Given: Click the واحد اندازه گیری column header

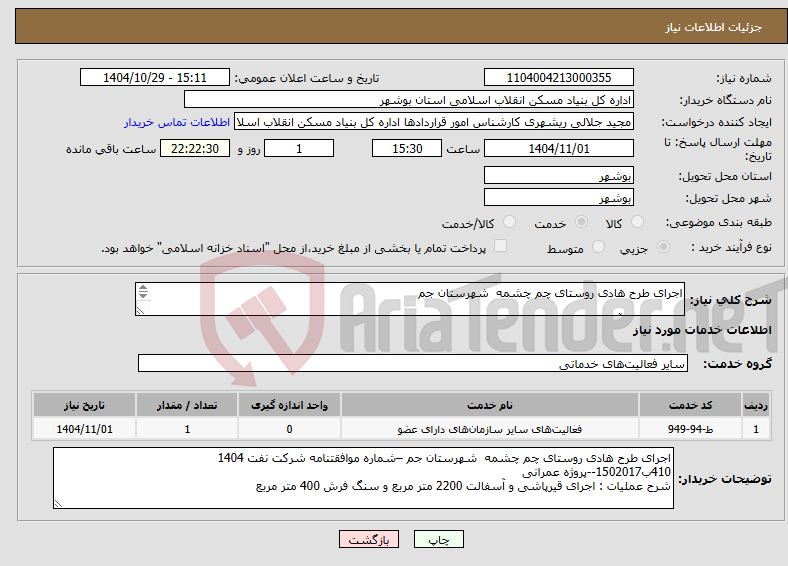Looking at the screenshot, I should coord(289,405).
